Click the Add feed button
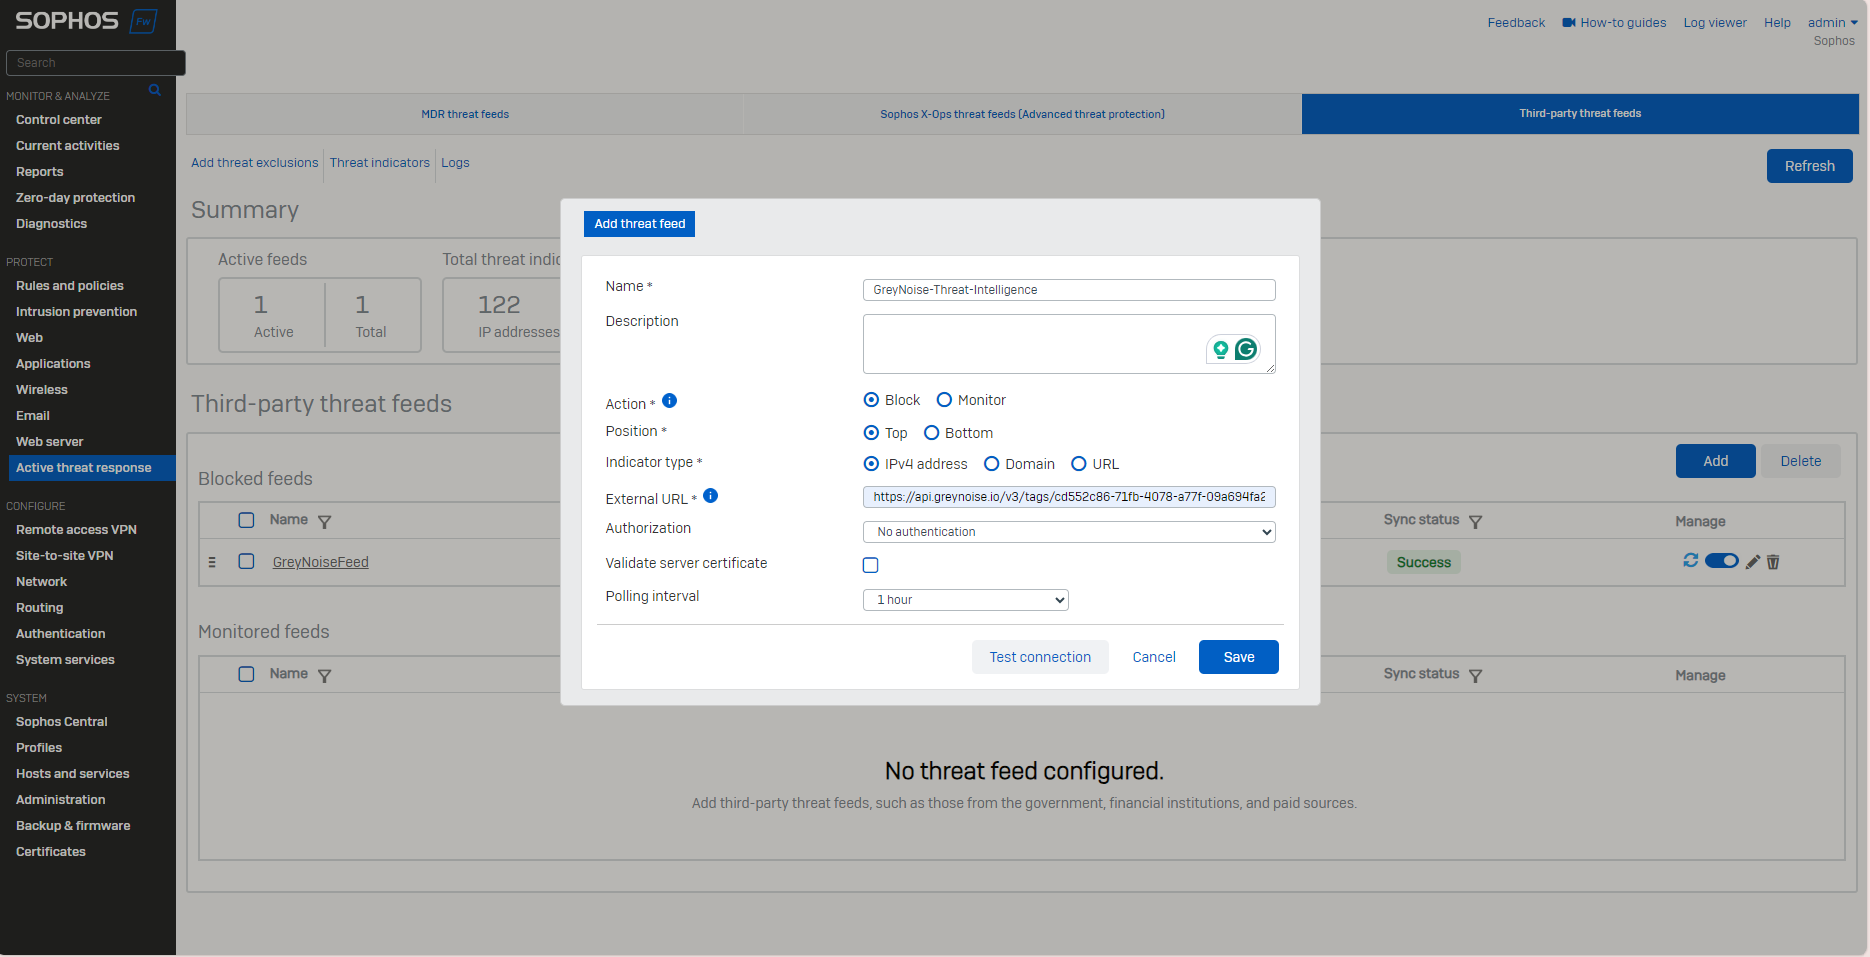Viewport: 1870px width, 957px height. click(1716, 461)
